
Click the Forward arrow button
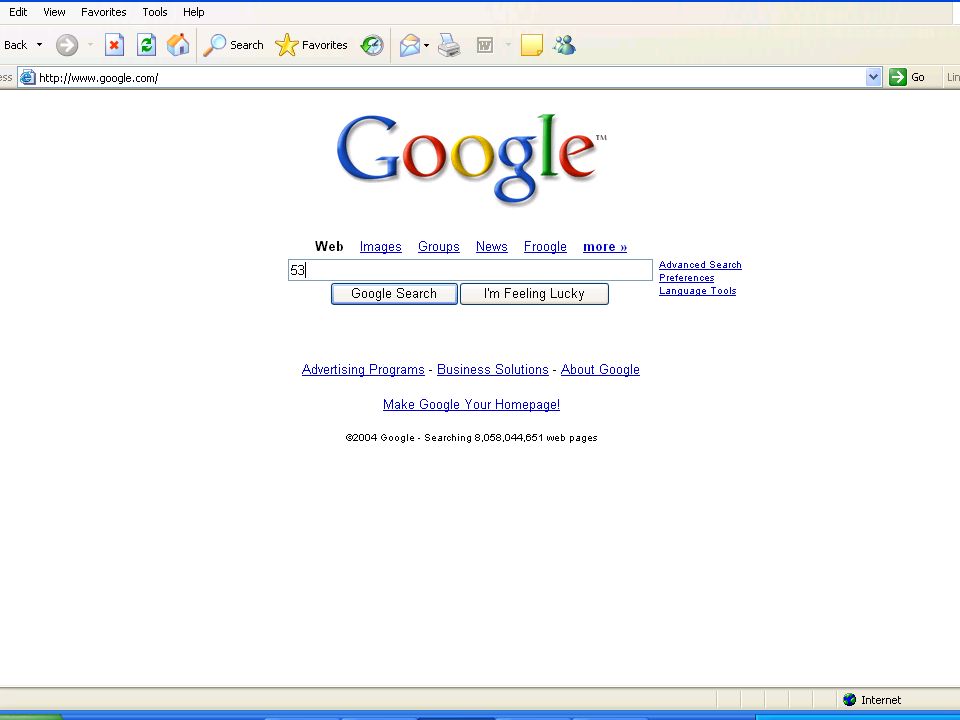click(x=67, y=45)
